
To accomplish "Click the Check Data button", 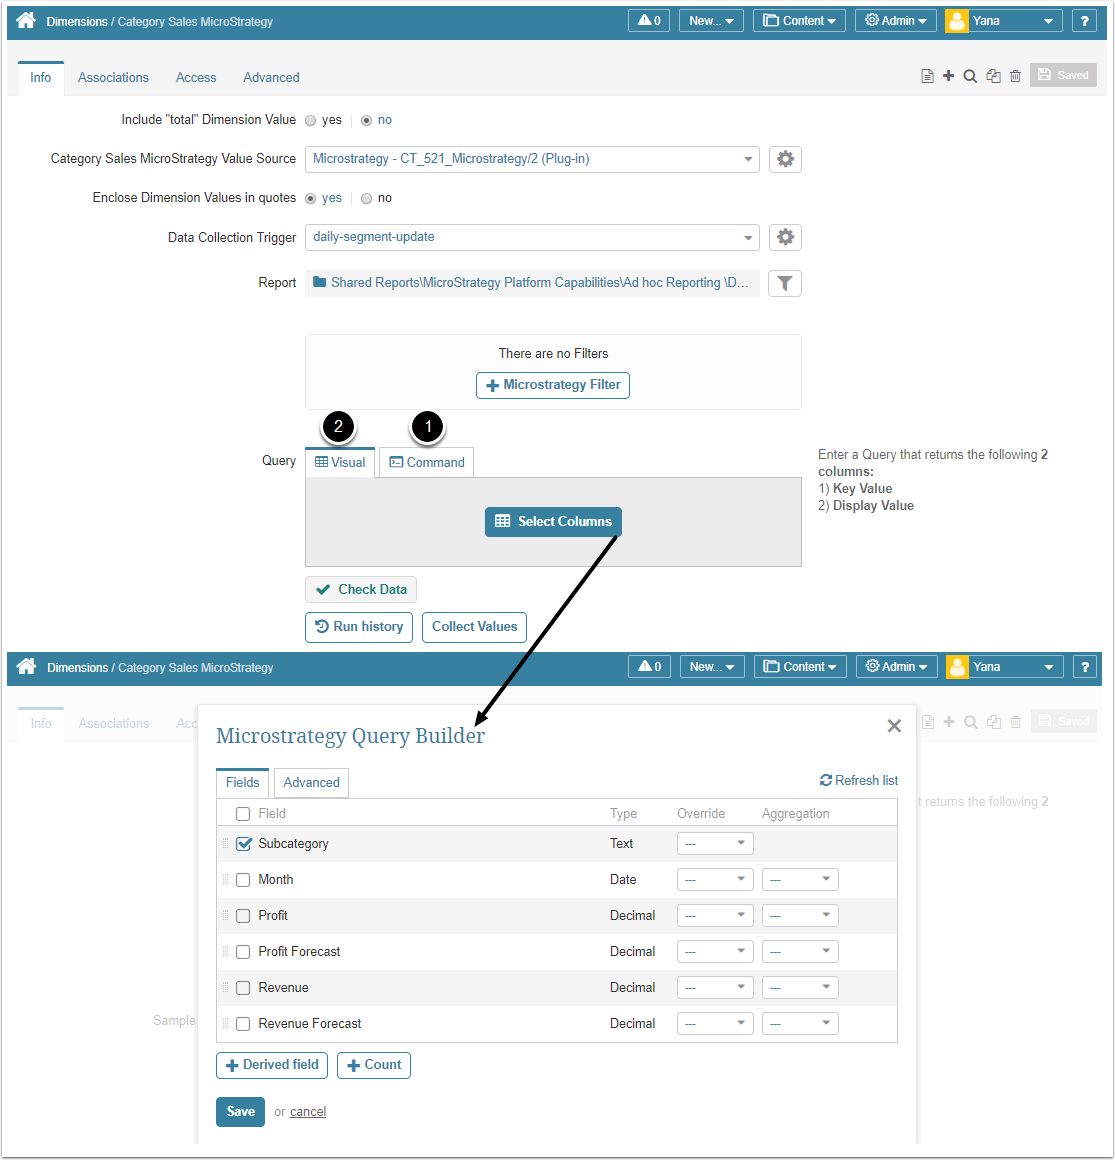I will click(361, 590).
